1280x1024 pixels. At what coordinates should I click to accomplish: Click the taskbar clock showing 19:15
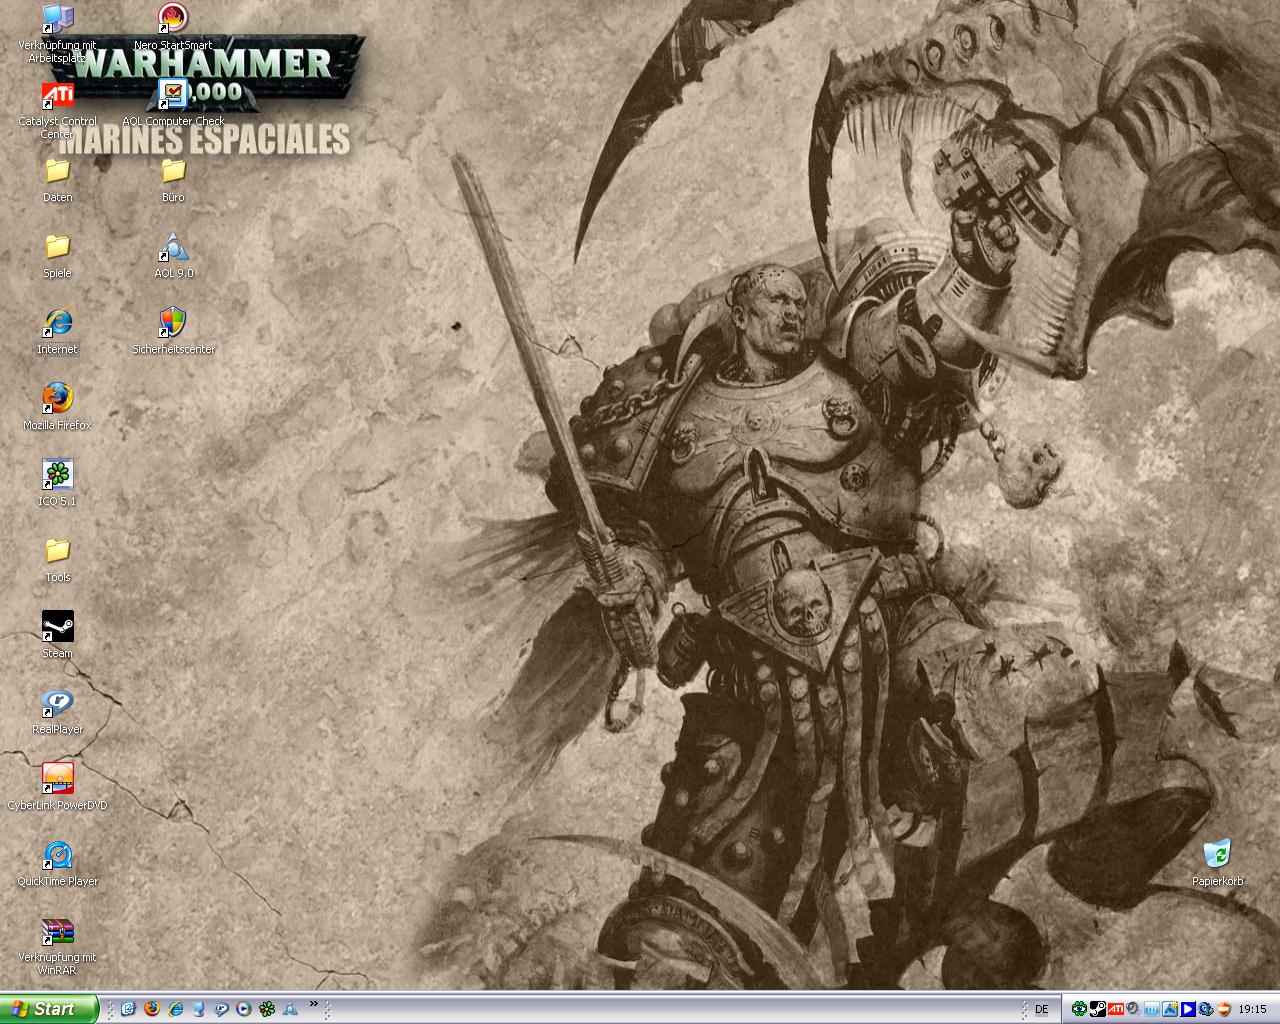[x=1252, y=1009]
